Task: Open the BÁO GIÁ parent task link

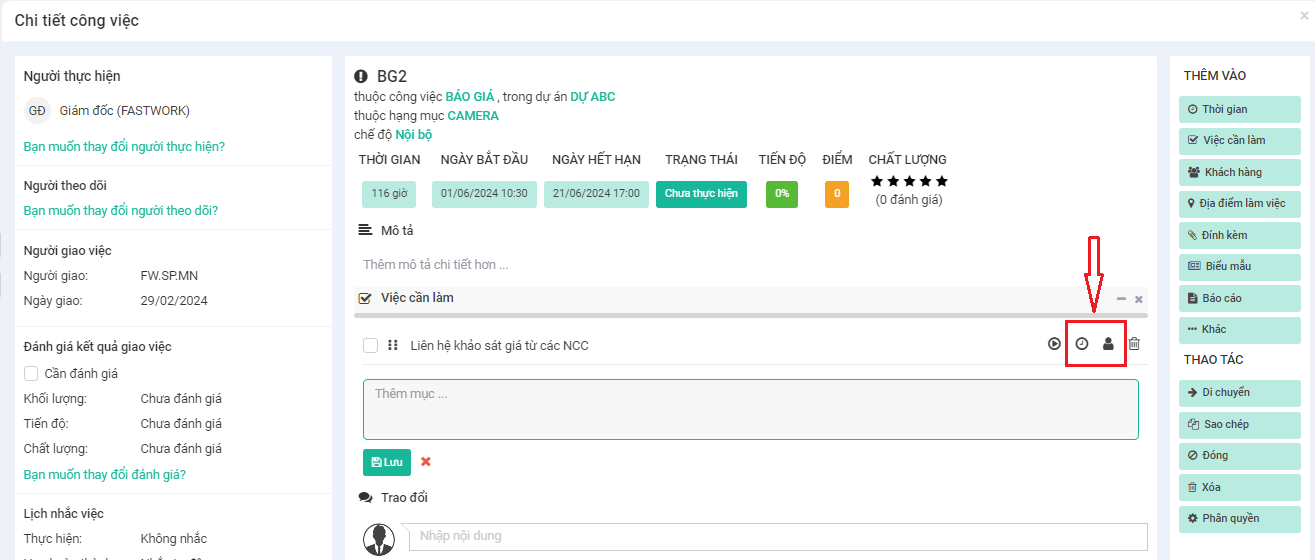Action: pyautogui.click(x=470, y=97)
